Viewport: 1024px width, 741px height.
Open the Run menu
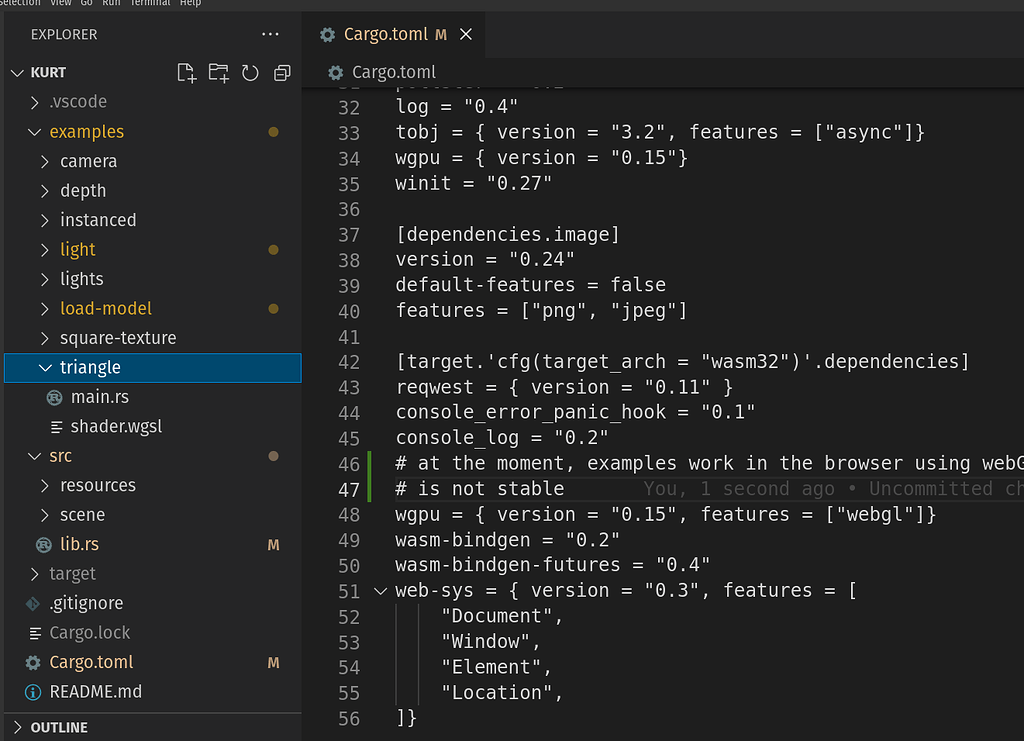pyautogui.click(x=111, y=4)
